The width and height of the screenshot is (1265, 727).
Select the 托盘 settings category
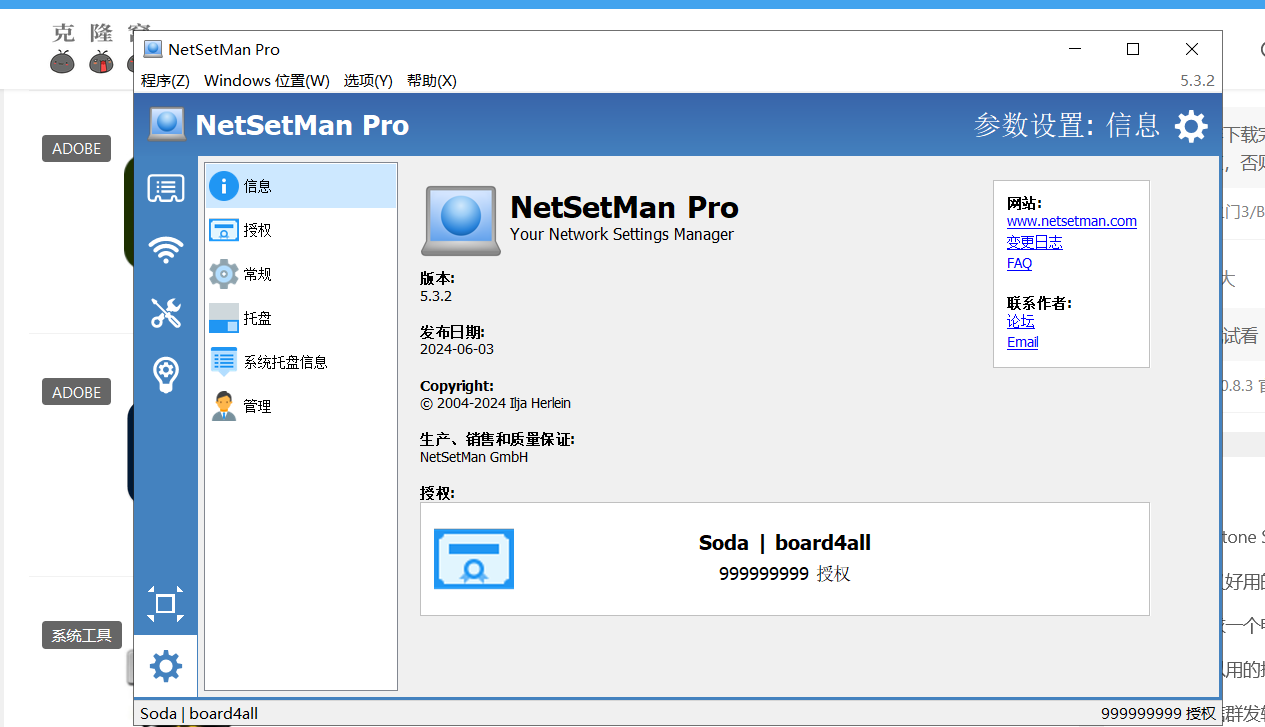[x=301, y=318]
